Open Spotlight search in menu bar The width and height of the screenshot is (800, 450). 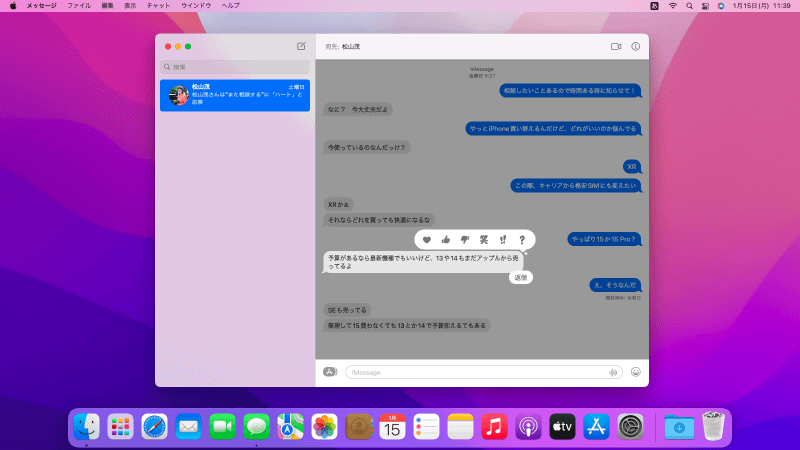pos(689,6)
